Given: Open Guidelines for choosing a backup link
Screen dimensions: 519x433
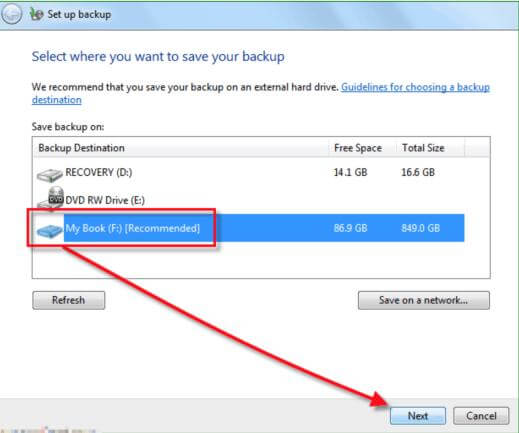Looking at the screenshot, I should point(415,87).
